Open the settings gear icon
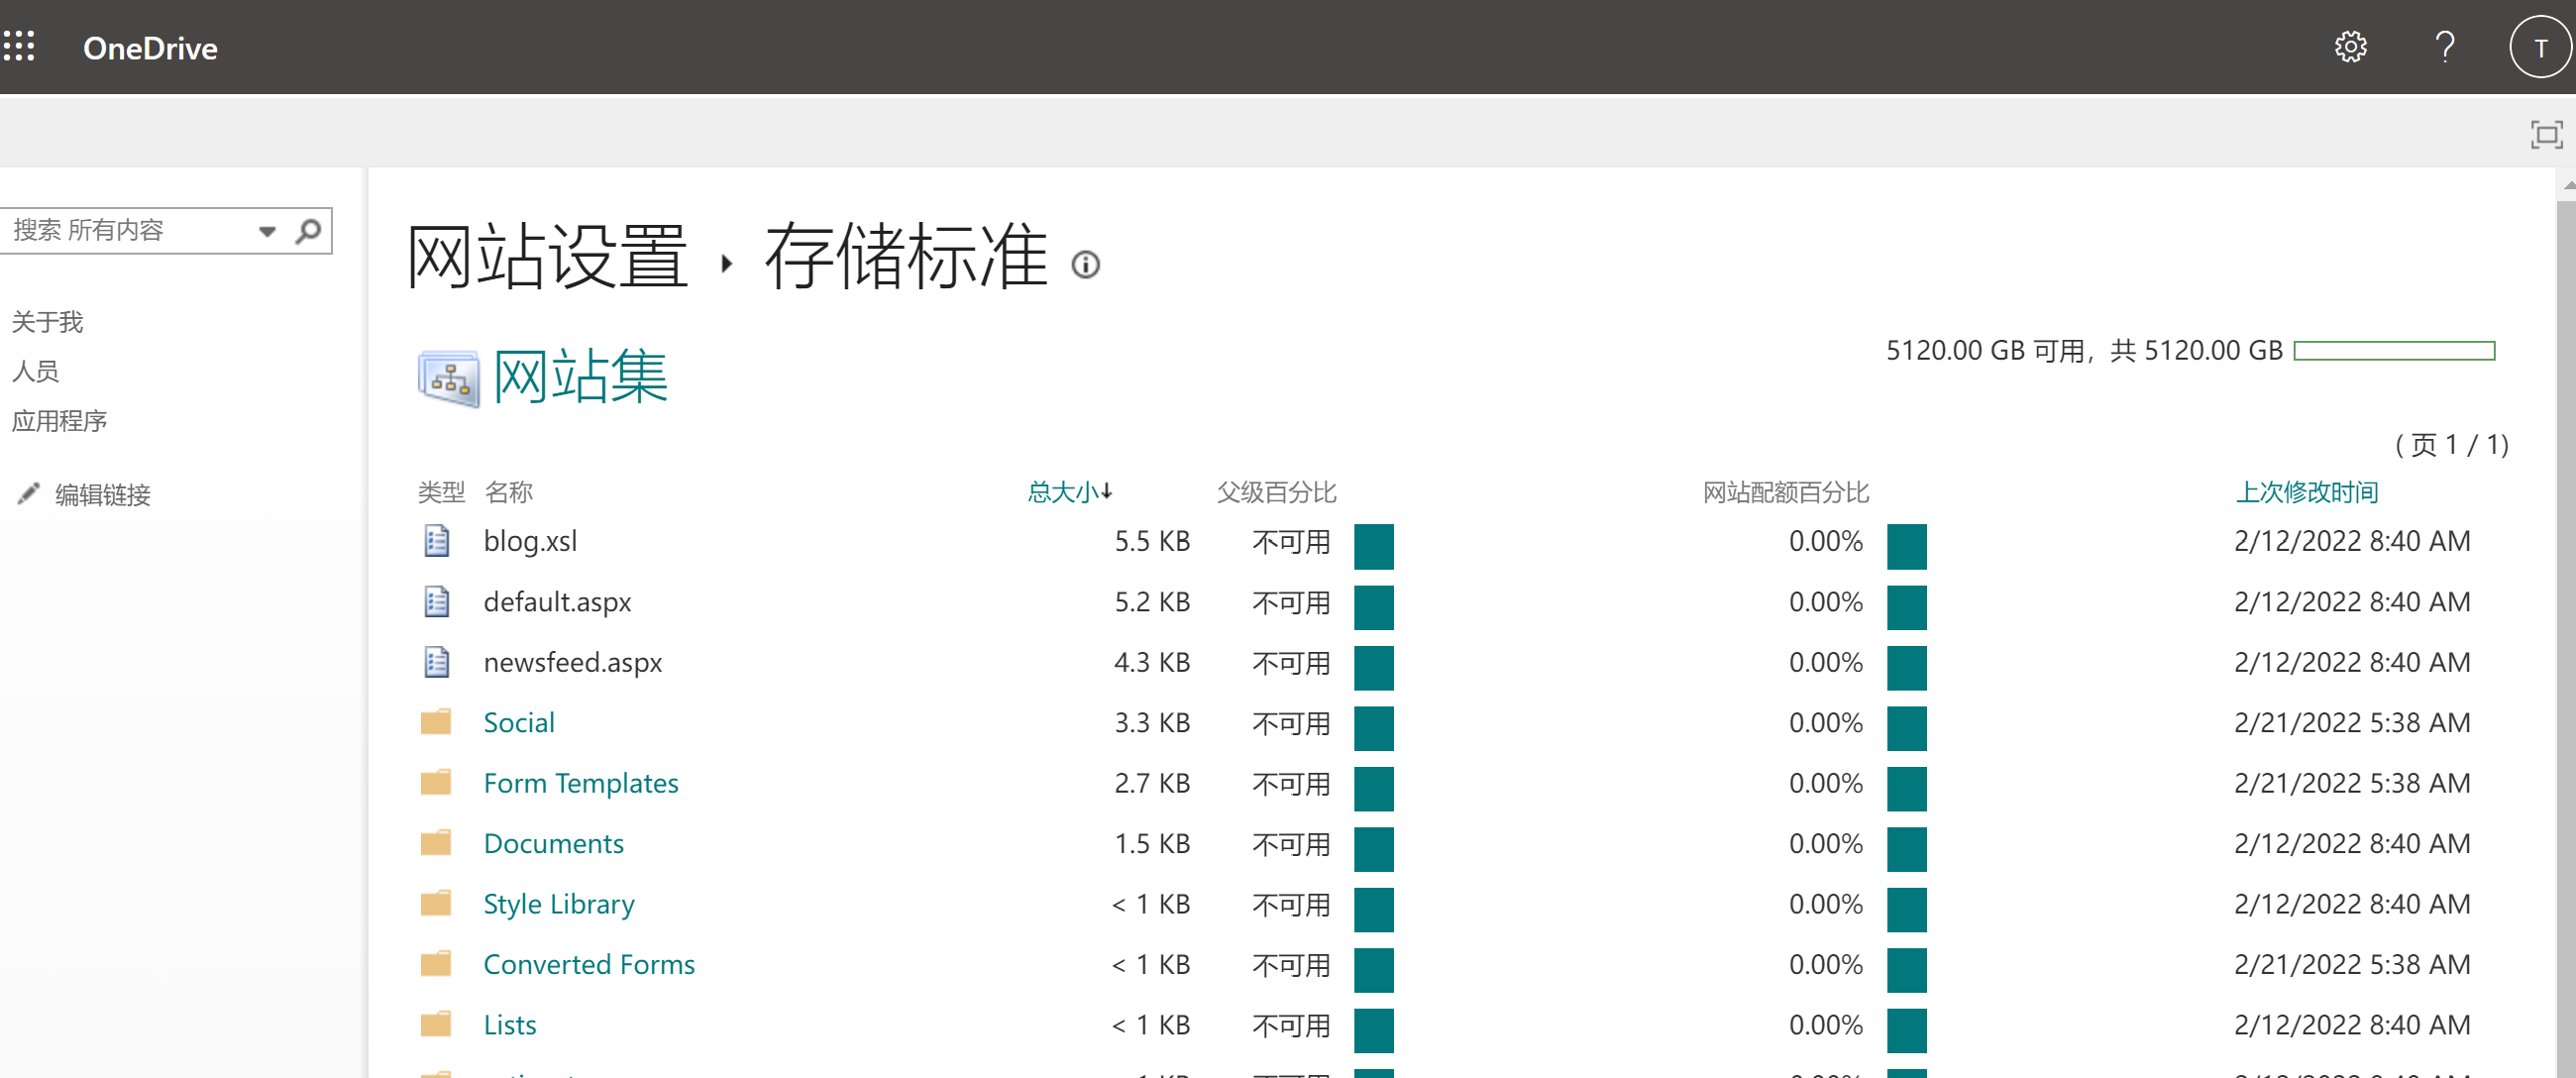The width and height of the screenshot is (2576, 1078). [x=2352, y=46]
